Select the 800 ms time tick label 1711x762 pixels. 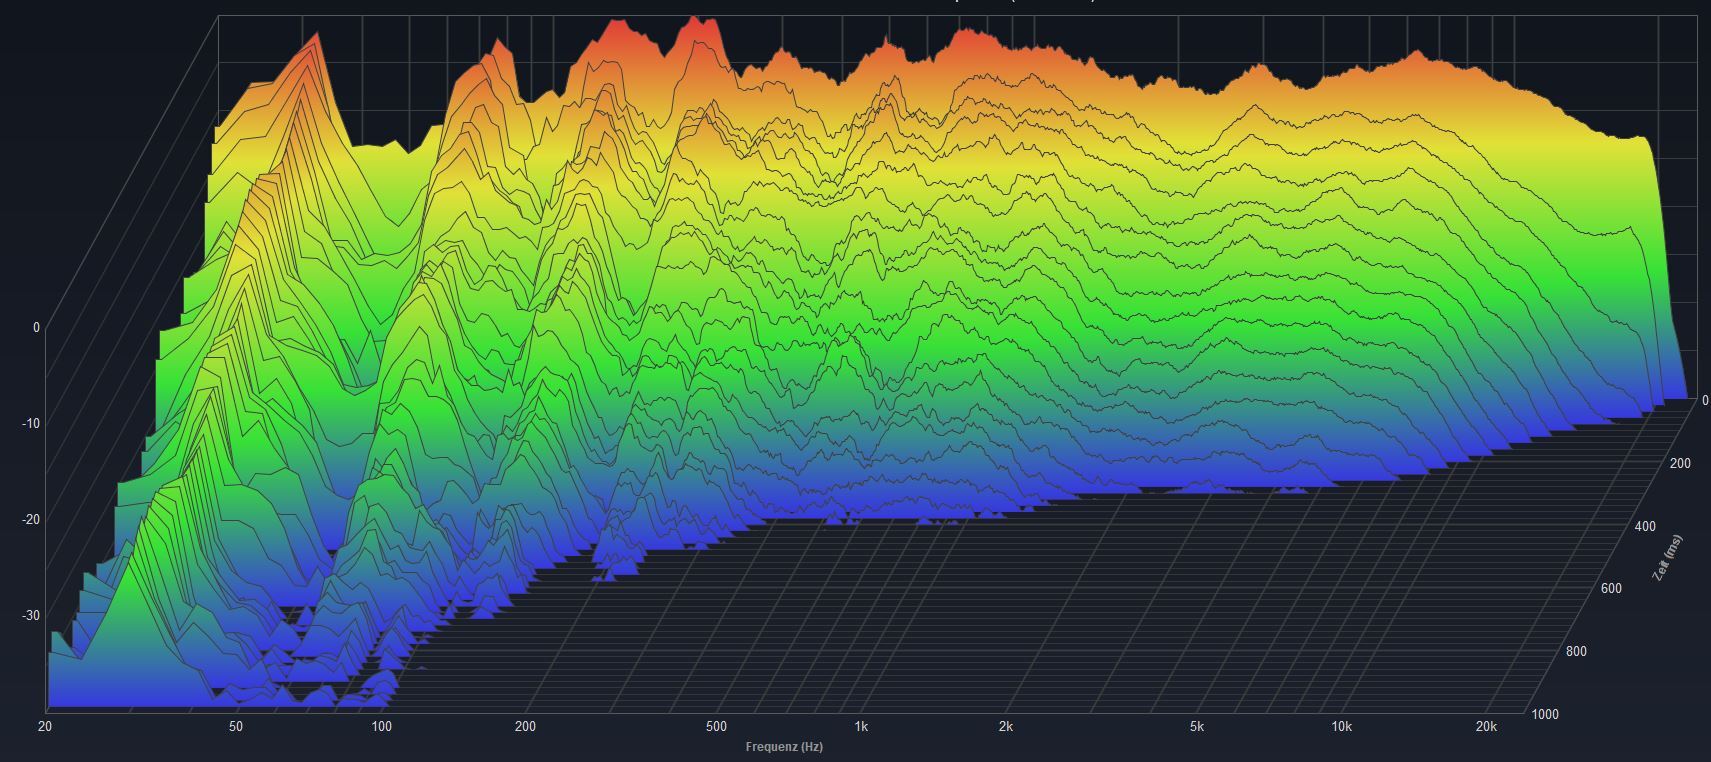point(1576,651)
